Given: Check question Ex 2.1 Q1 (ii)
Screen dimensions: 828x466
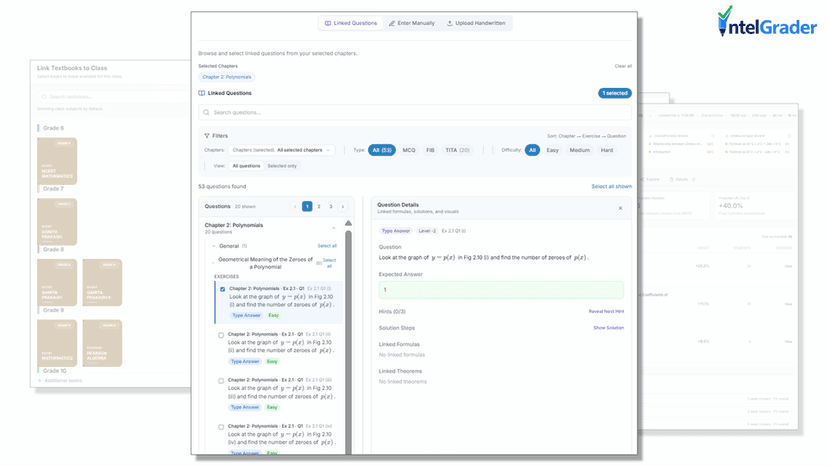Looking at the screenshot, I should (221, 335).
